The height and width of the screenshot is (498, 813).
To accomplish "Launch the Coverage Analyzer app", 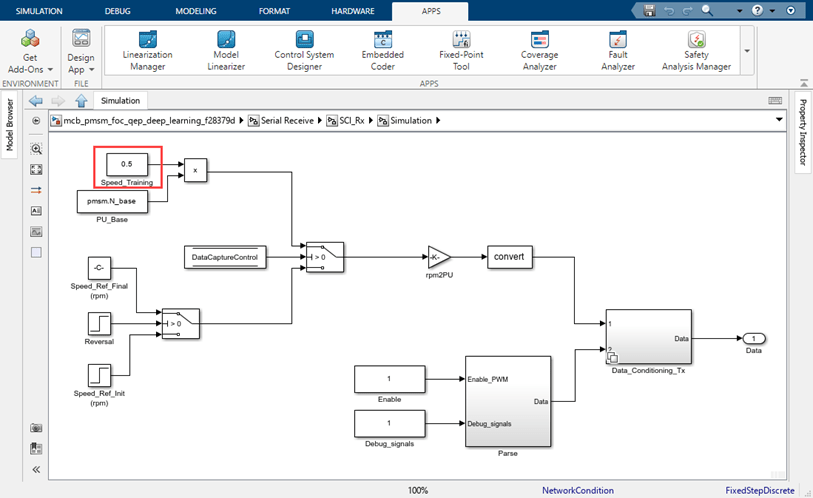I will point(539,48).
